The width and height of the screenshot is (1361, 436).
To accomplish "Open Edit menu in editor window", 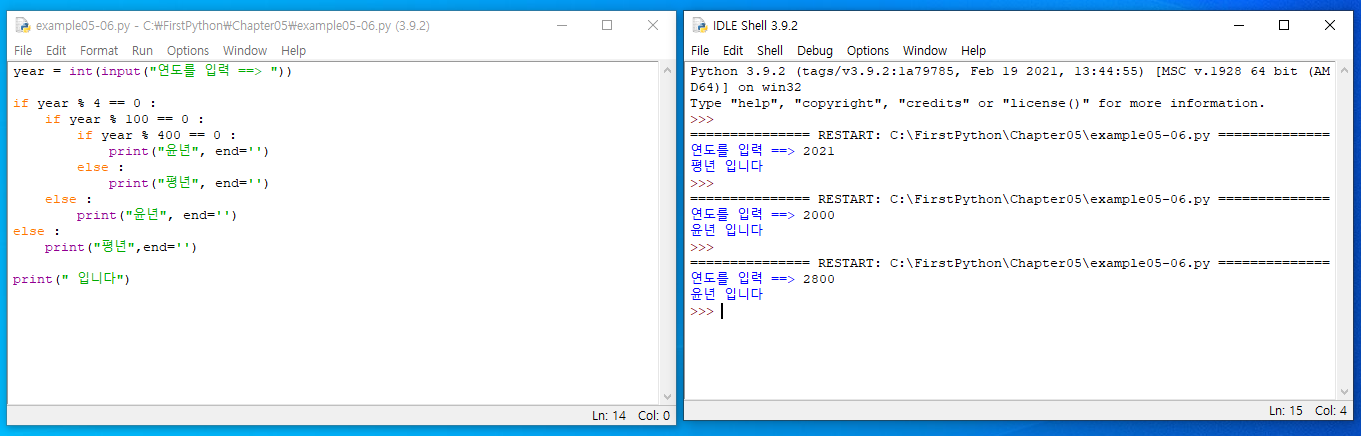I will (56, 51).
